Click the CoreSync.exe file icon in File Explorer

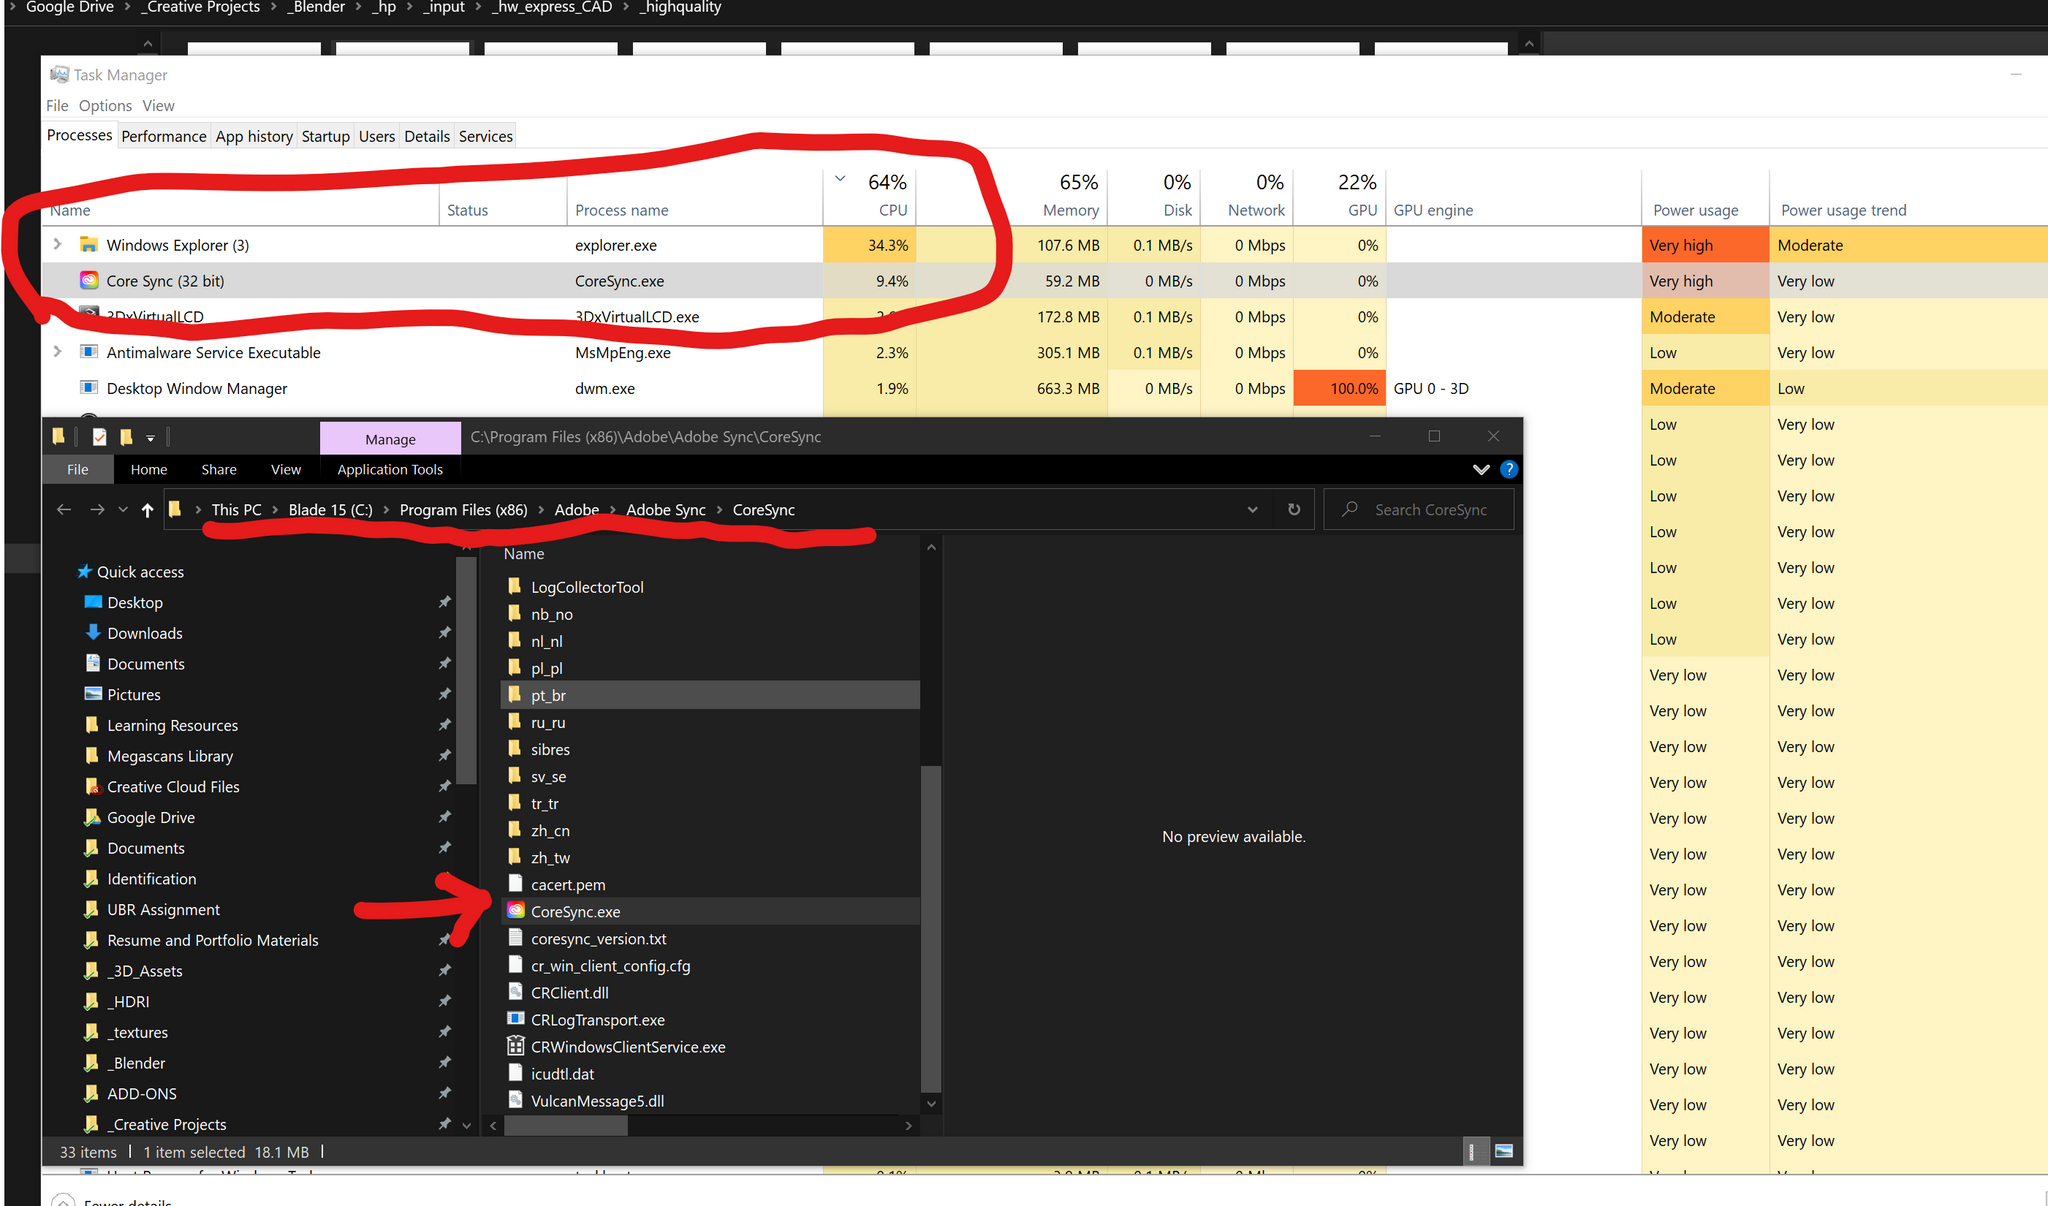[515, 910]
